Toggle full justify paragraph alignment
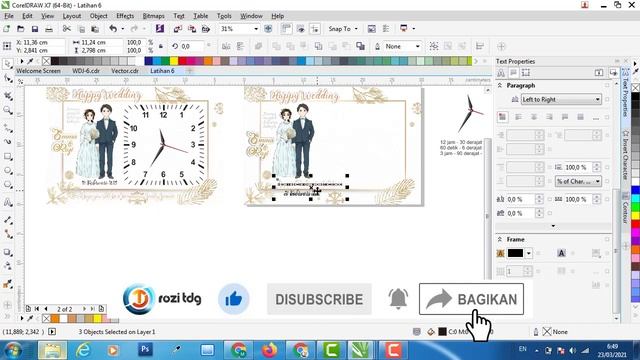This screenshot has height=360, width=640. (x=565, y=117)
